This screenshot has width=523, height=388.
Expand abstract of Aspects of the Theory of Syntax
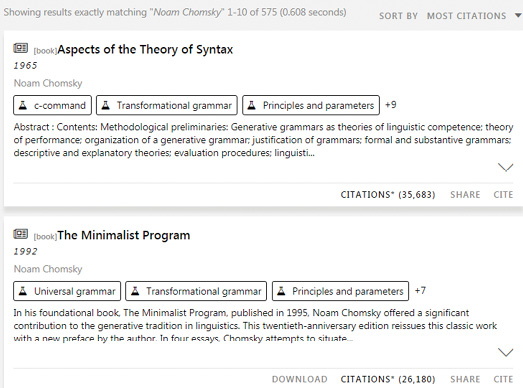pos(505,167)
